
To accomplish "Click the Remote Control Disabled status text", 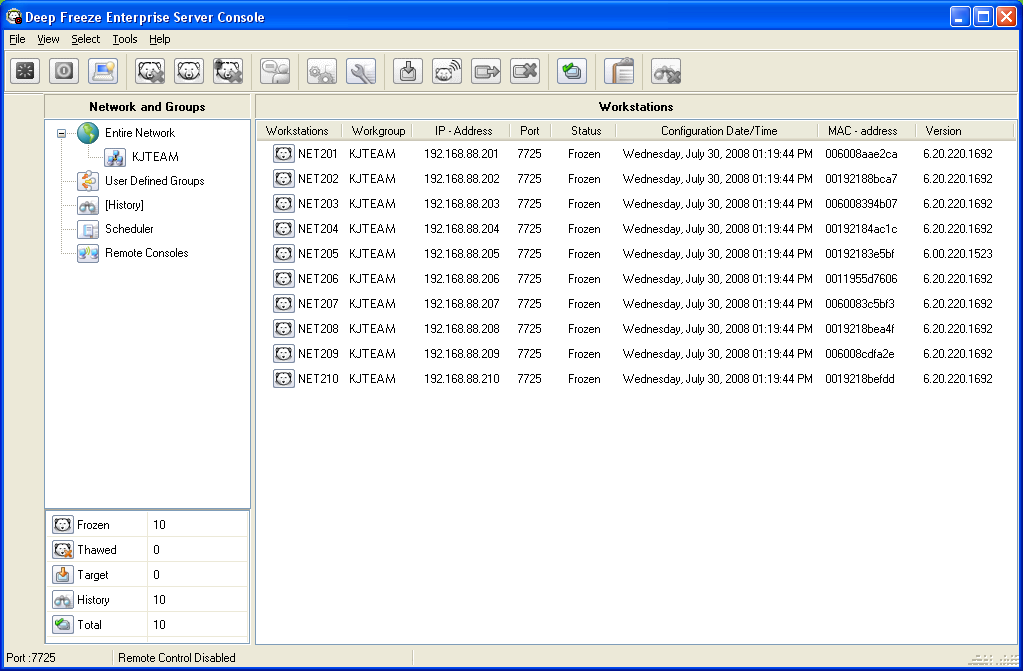I will point(177,658).
